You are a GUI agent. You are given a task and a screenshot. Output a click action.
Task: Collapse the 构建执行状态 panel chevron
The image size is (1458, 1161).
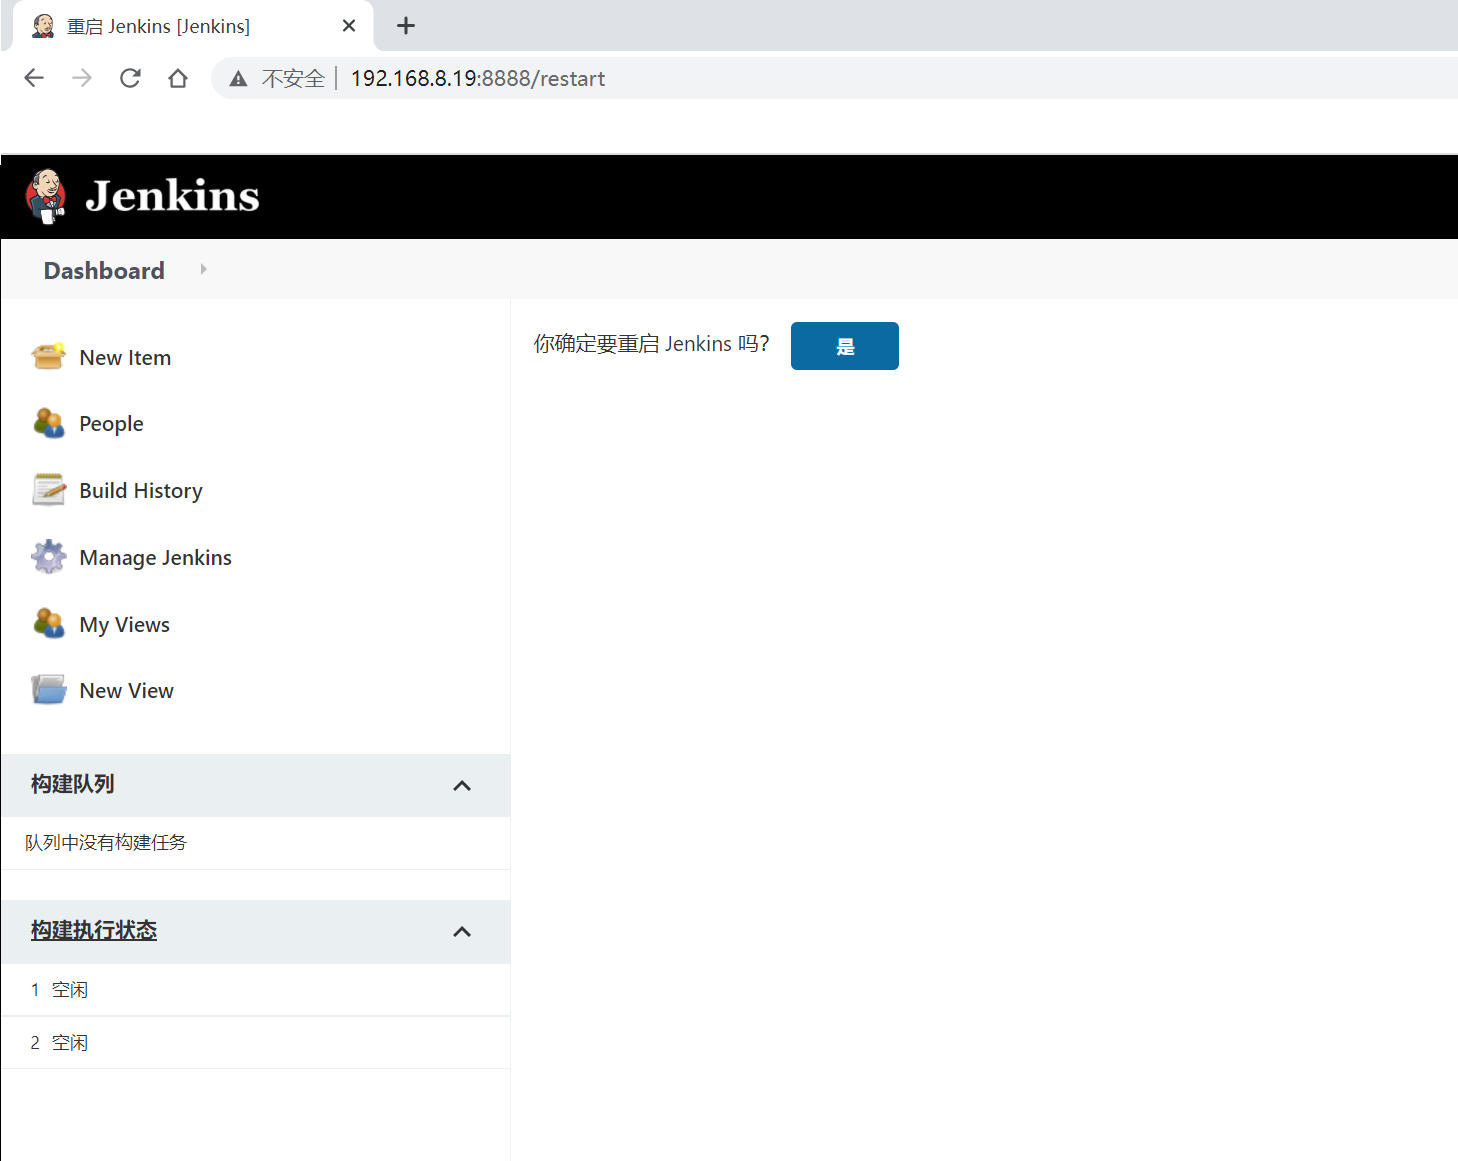462,932
